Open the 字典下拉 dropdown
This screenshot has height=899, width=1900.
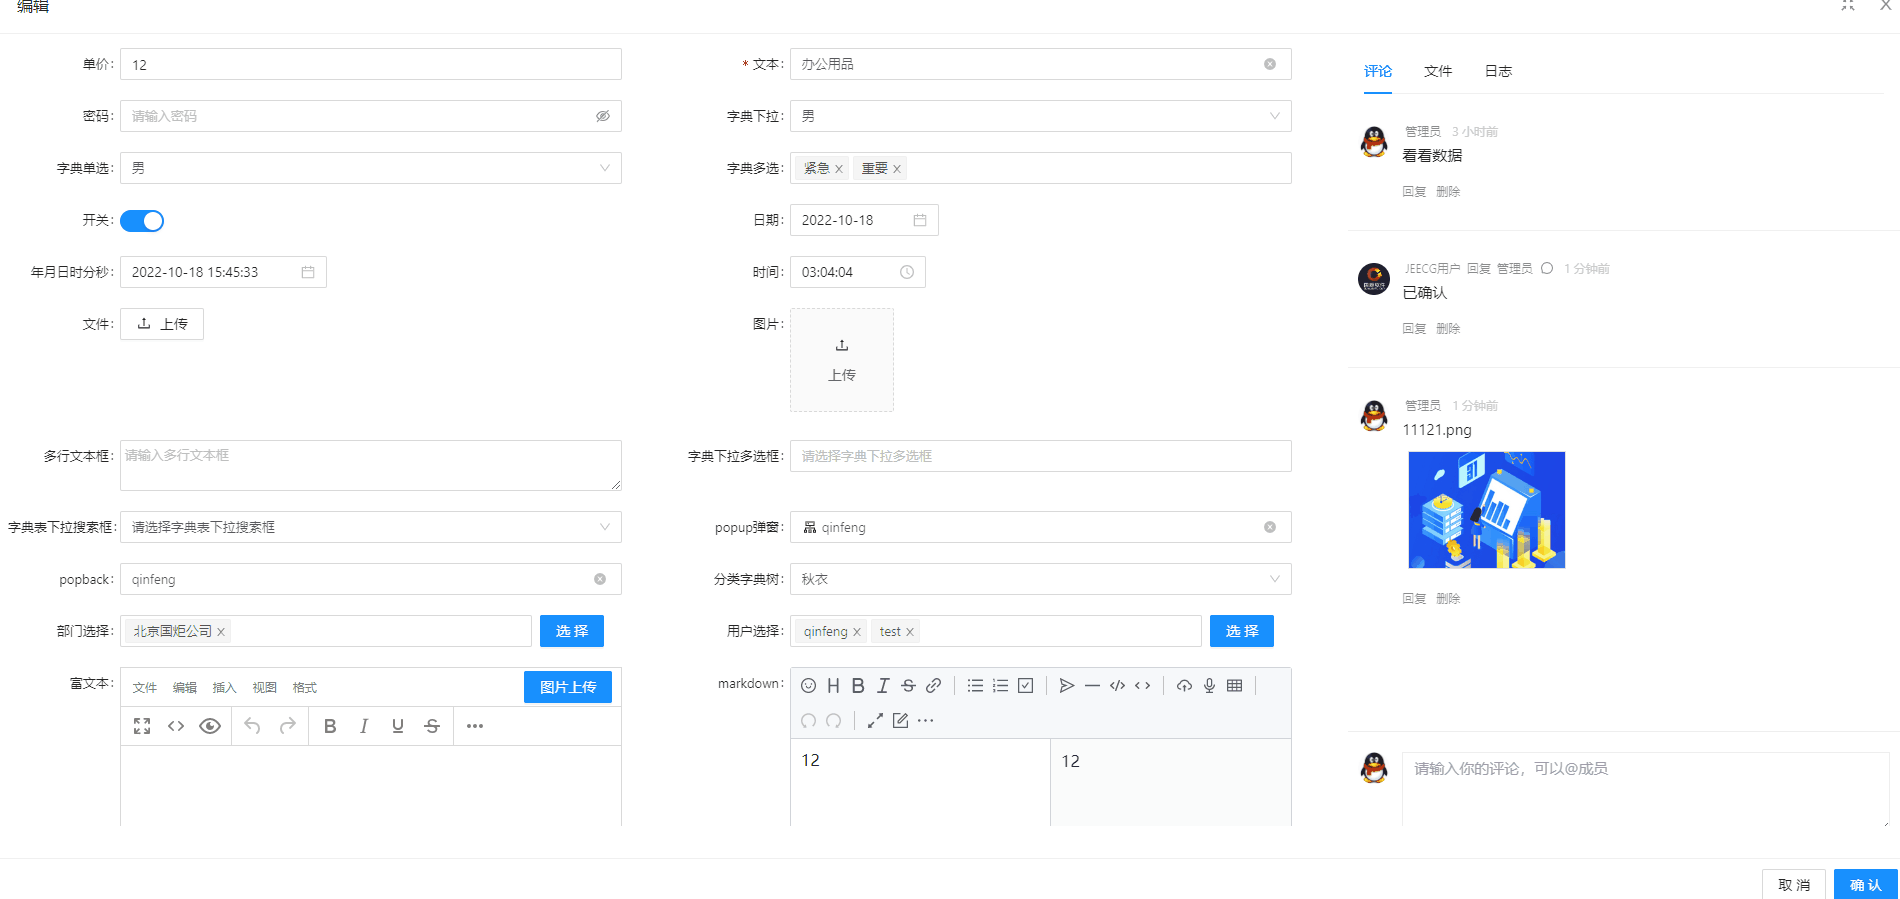[x=1041, y=116]
